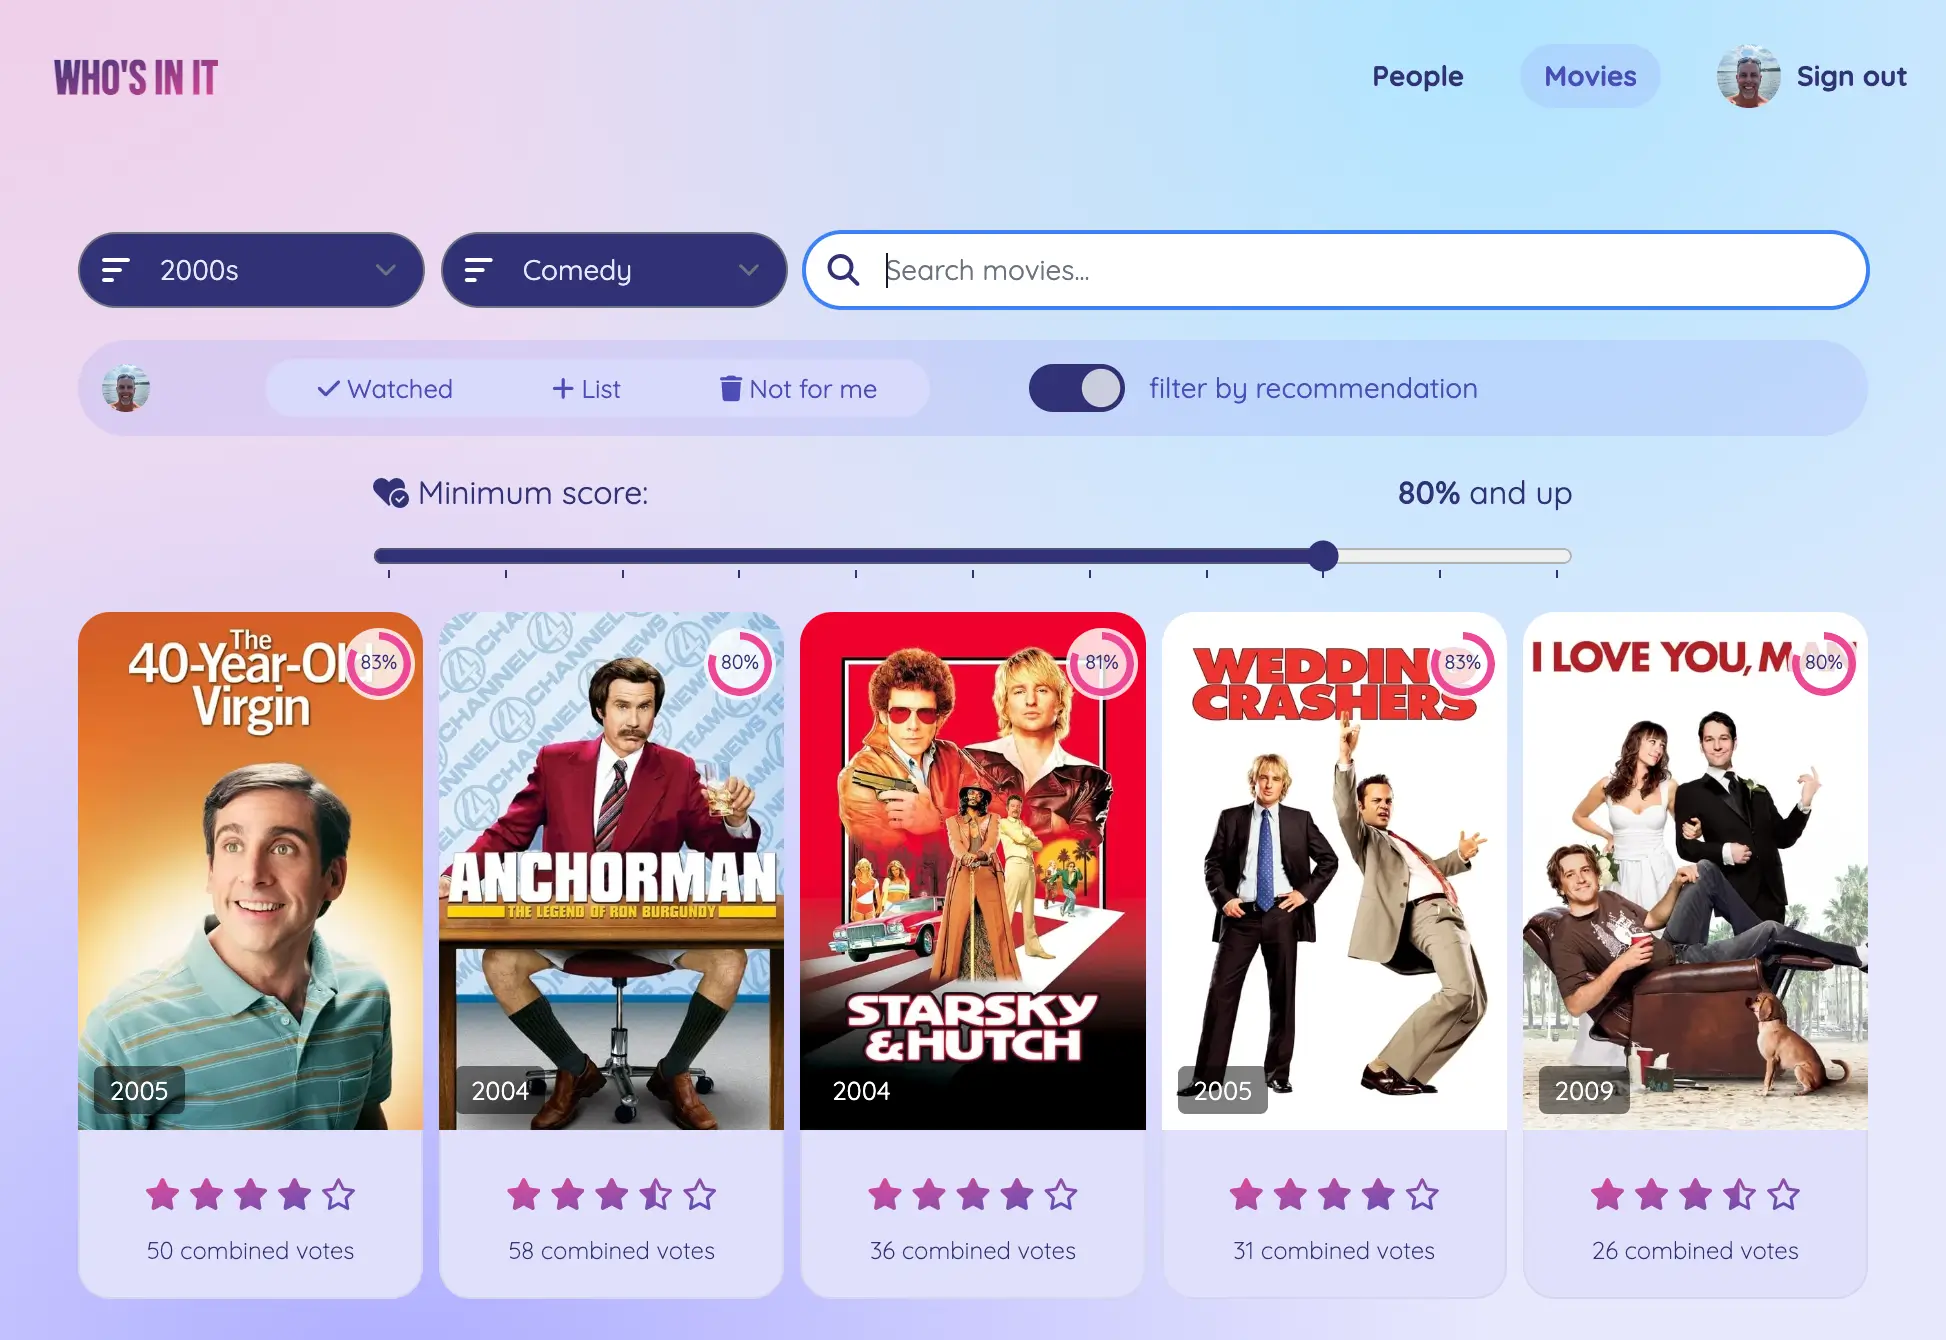This screenshot has width=1946, height=1340.
Task: Select People tab in navigation
Action: (x=1417, y=74)
